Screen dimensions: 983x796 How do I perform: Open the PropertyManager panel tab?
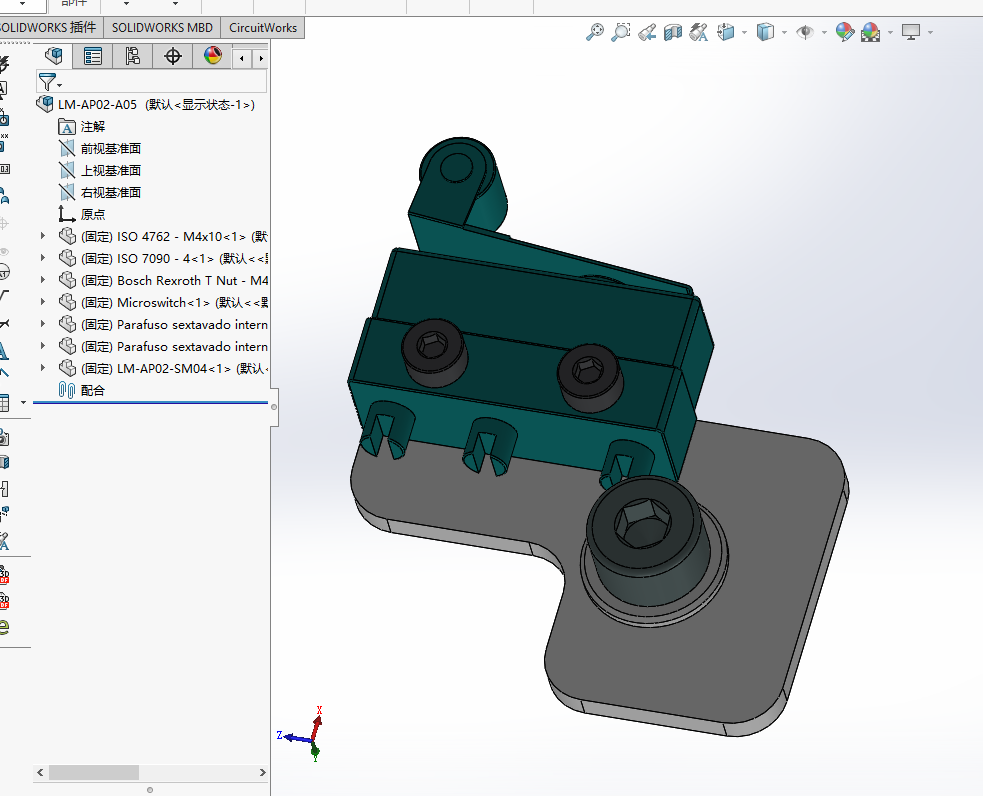pyautogui.click(x=93, y=56)
